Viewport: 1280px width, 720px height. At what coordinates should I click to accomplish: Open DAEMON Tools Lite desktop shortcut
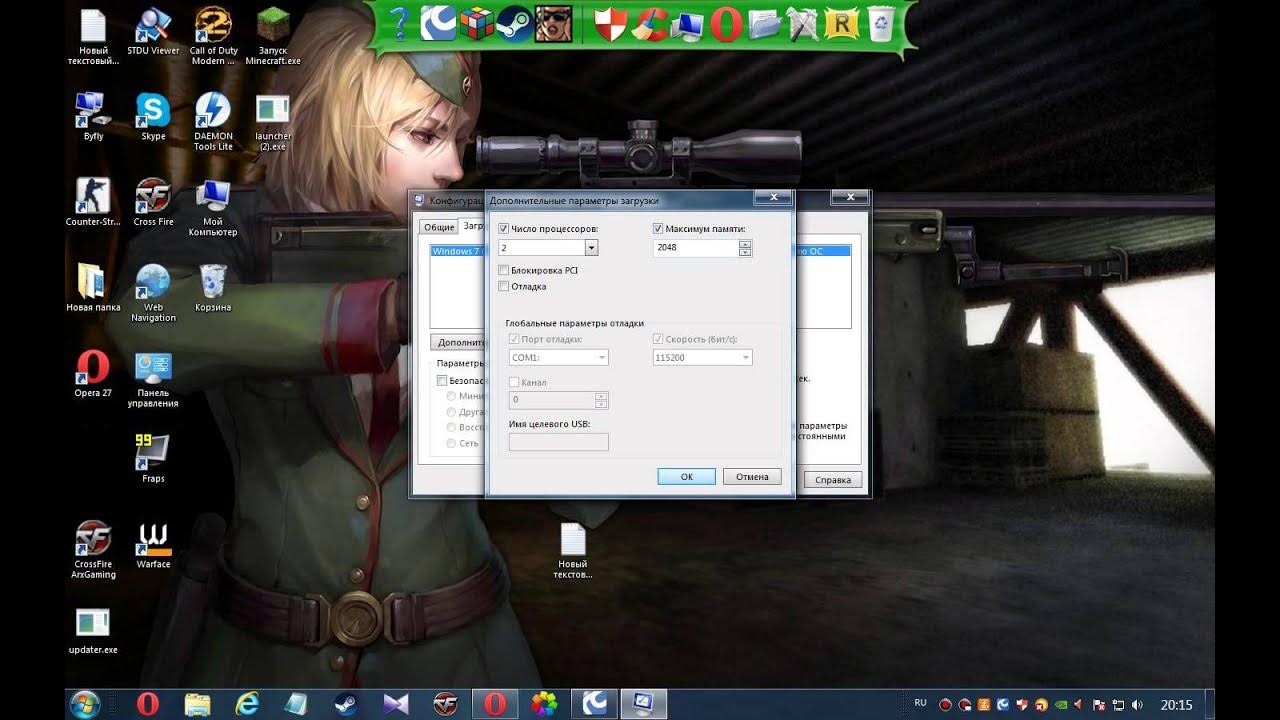pos(213,122)
